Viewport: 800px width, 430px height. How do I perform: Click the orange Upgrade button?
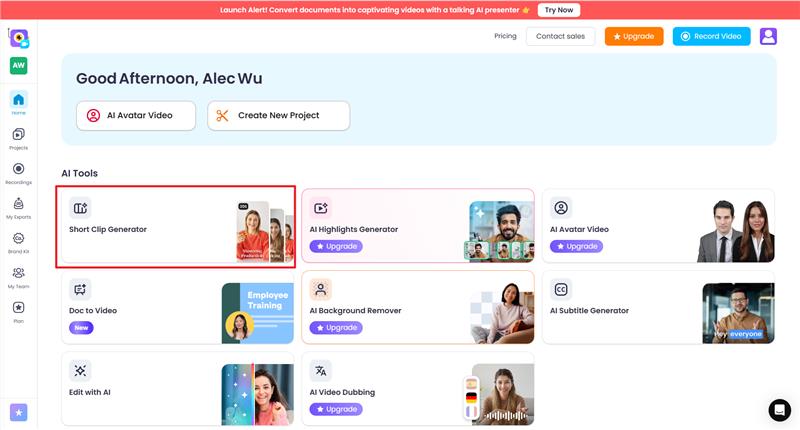pos(634,36)
